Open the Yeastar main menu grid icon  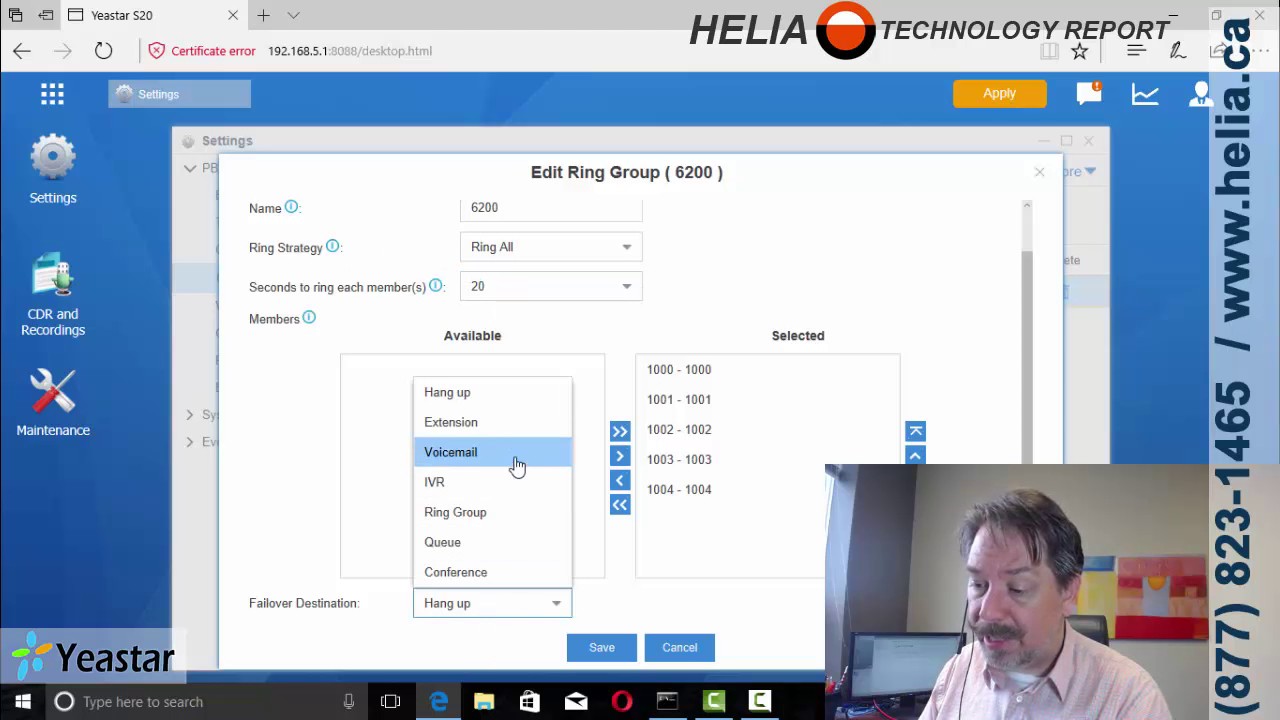tap(52, 94)
